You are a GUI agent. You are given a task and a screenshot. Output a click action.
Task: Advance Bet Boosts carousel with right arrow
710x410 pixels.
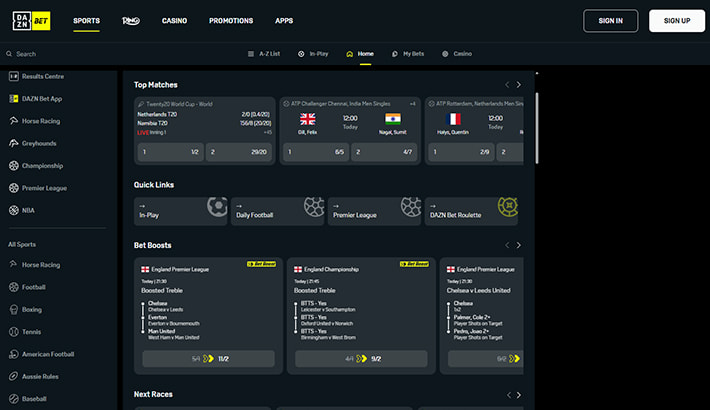click(519, 245)
